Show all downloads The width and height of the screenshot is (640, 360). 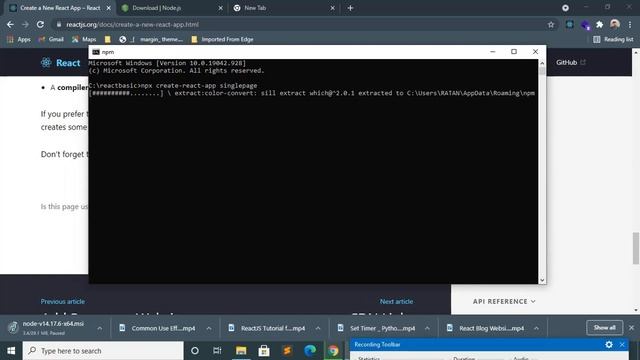click(604, 328)
